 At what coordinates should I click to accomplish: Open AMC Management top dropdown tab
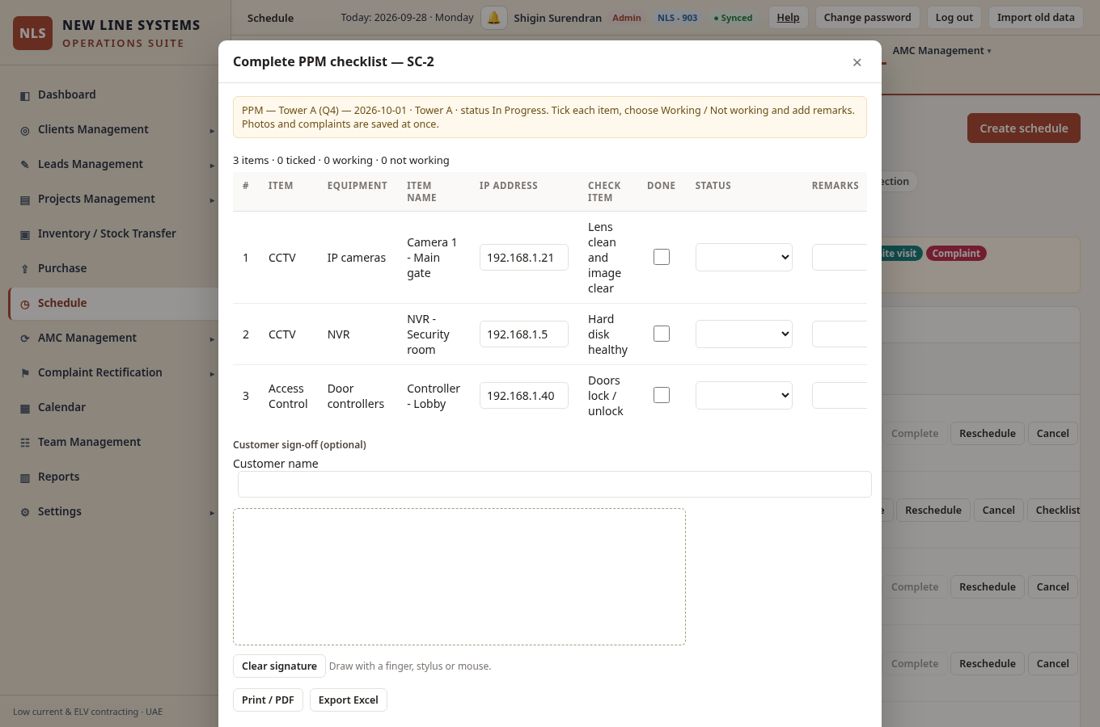(941, 51)
